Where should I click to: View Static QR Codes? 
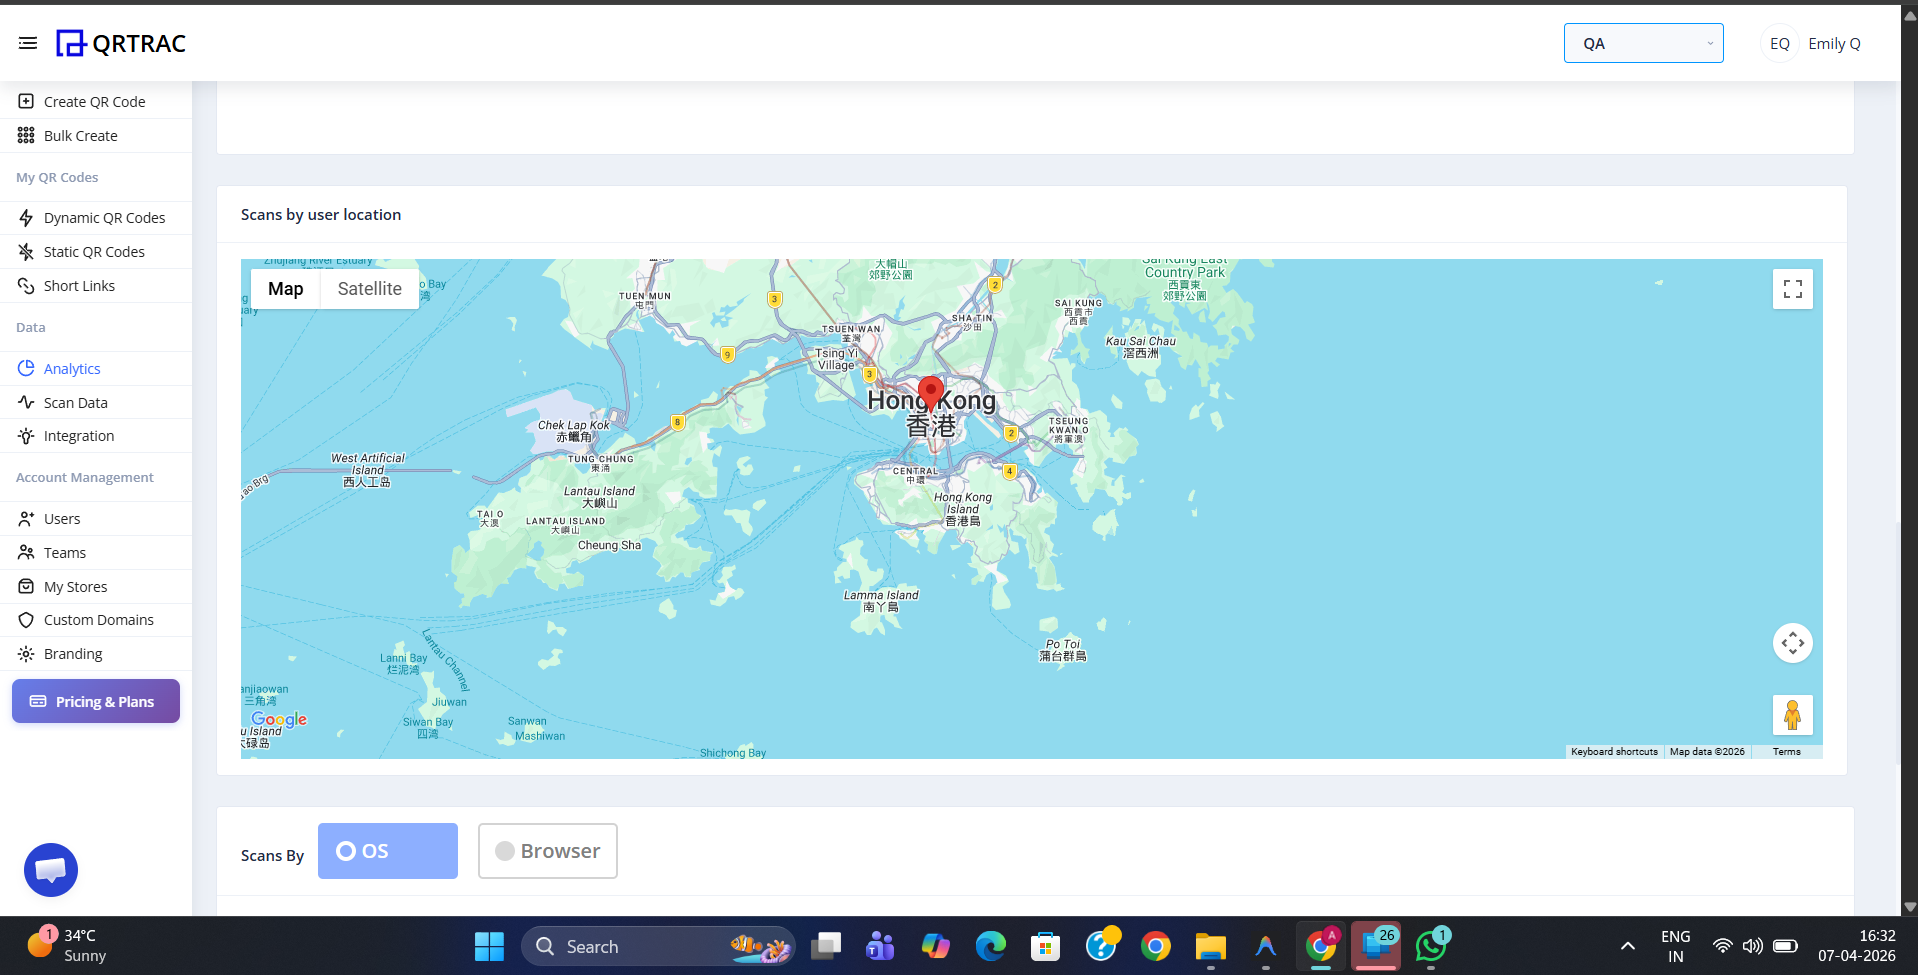tap(93, 251)
